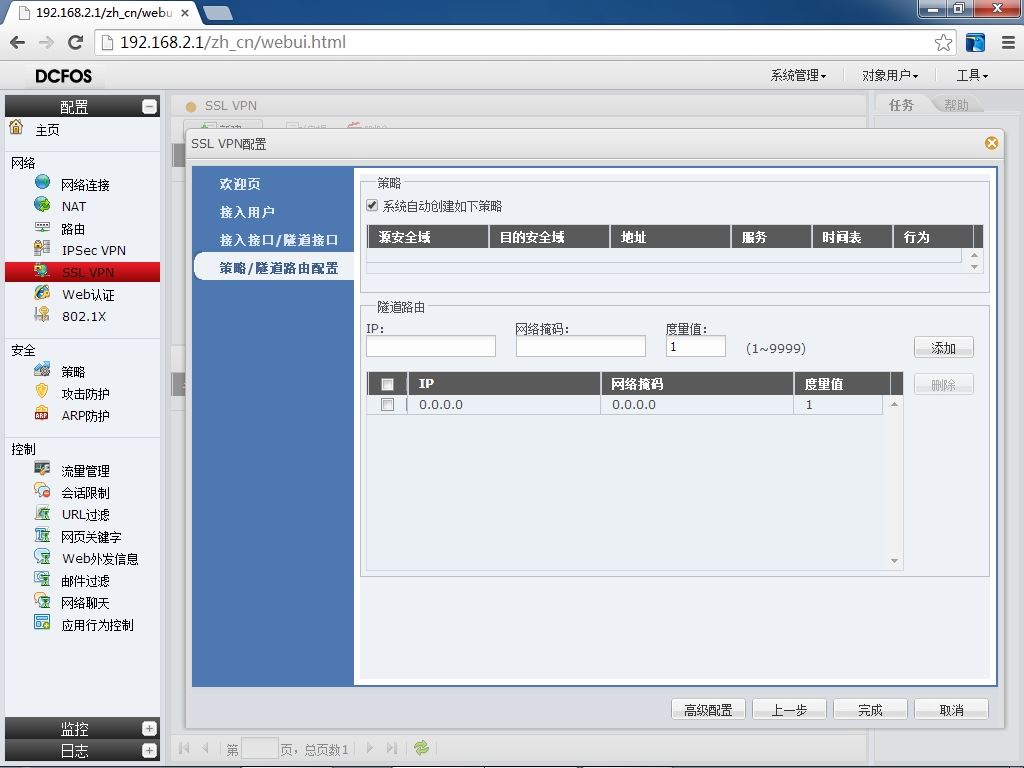Expand the 监控 panel with plus button
The width and height of the screenshot is (1024, 768).
(x=150, y=729)
